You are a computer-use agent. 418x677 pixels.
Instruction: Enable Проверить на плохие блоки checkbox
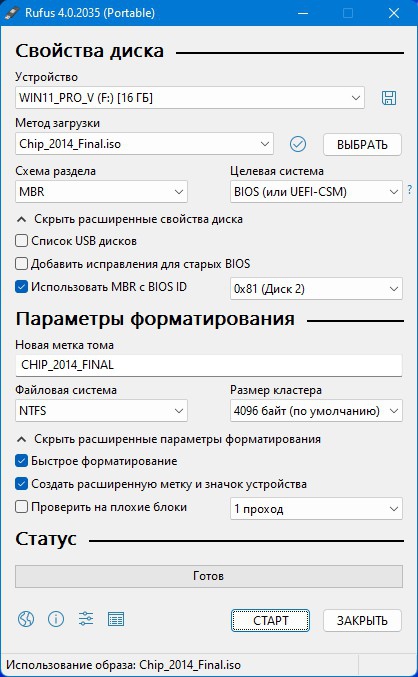click(21, 506)
